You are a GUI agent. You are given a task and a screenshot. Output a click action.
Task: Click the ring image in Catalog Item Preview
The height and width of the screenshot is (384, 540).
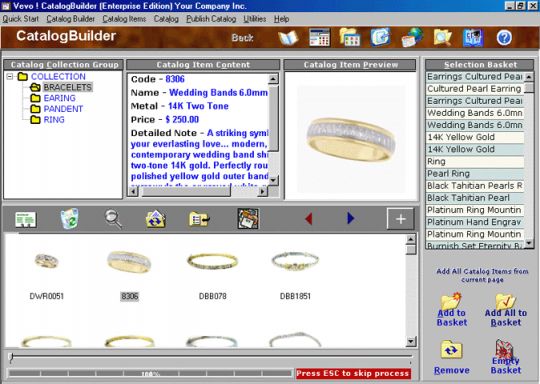click(351, 139)
